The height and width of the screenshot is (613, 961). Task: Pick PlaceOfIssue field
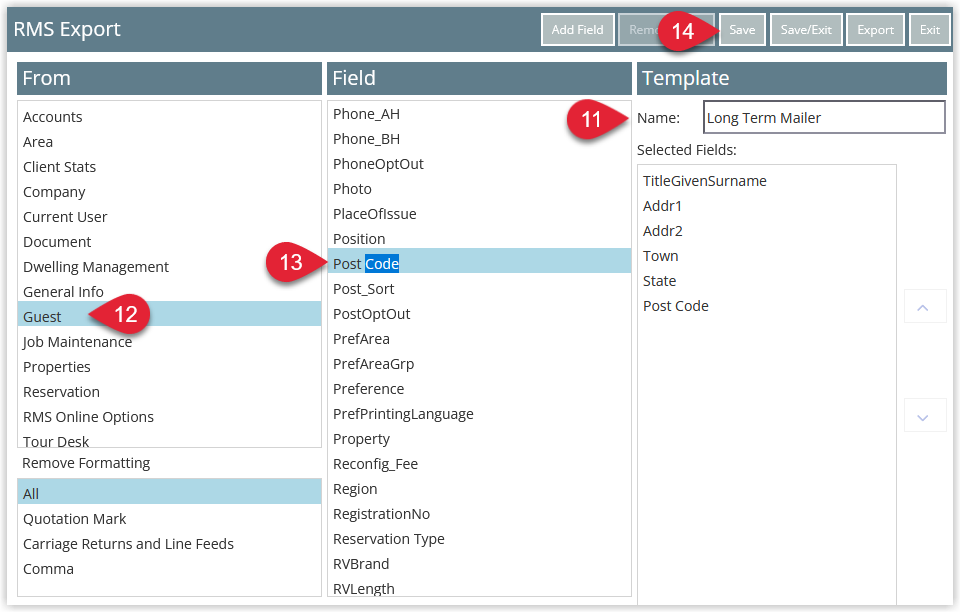point(479,214)
